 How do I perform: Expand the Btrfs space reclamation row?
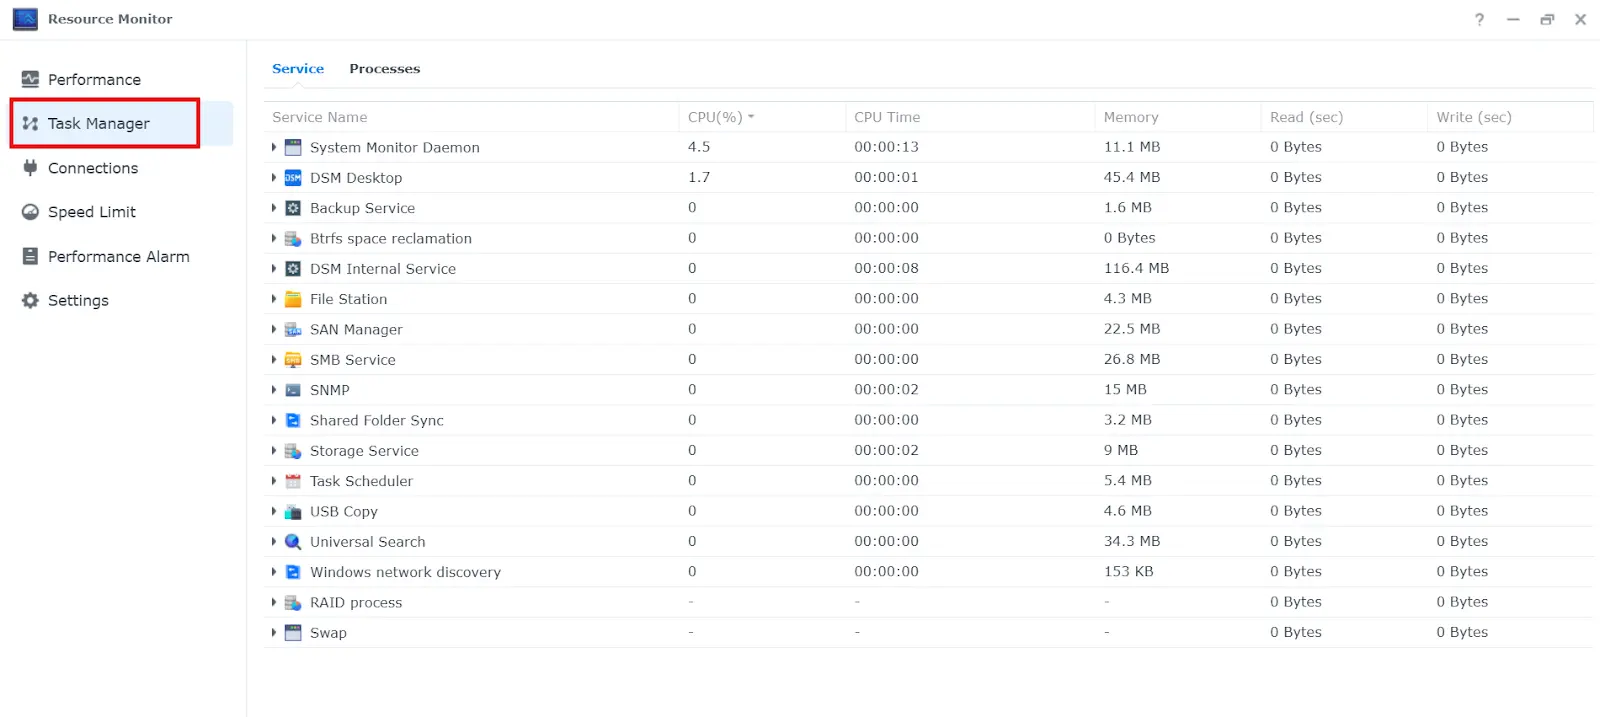274,239
